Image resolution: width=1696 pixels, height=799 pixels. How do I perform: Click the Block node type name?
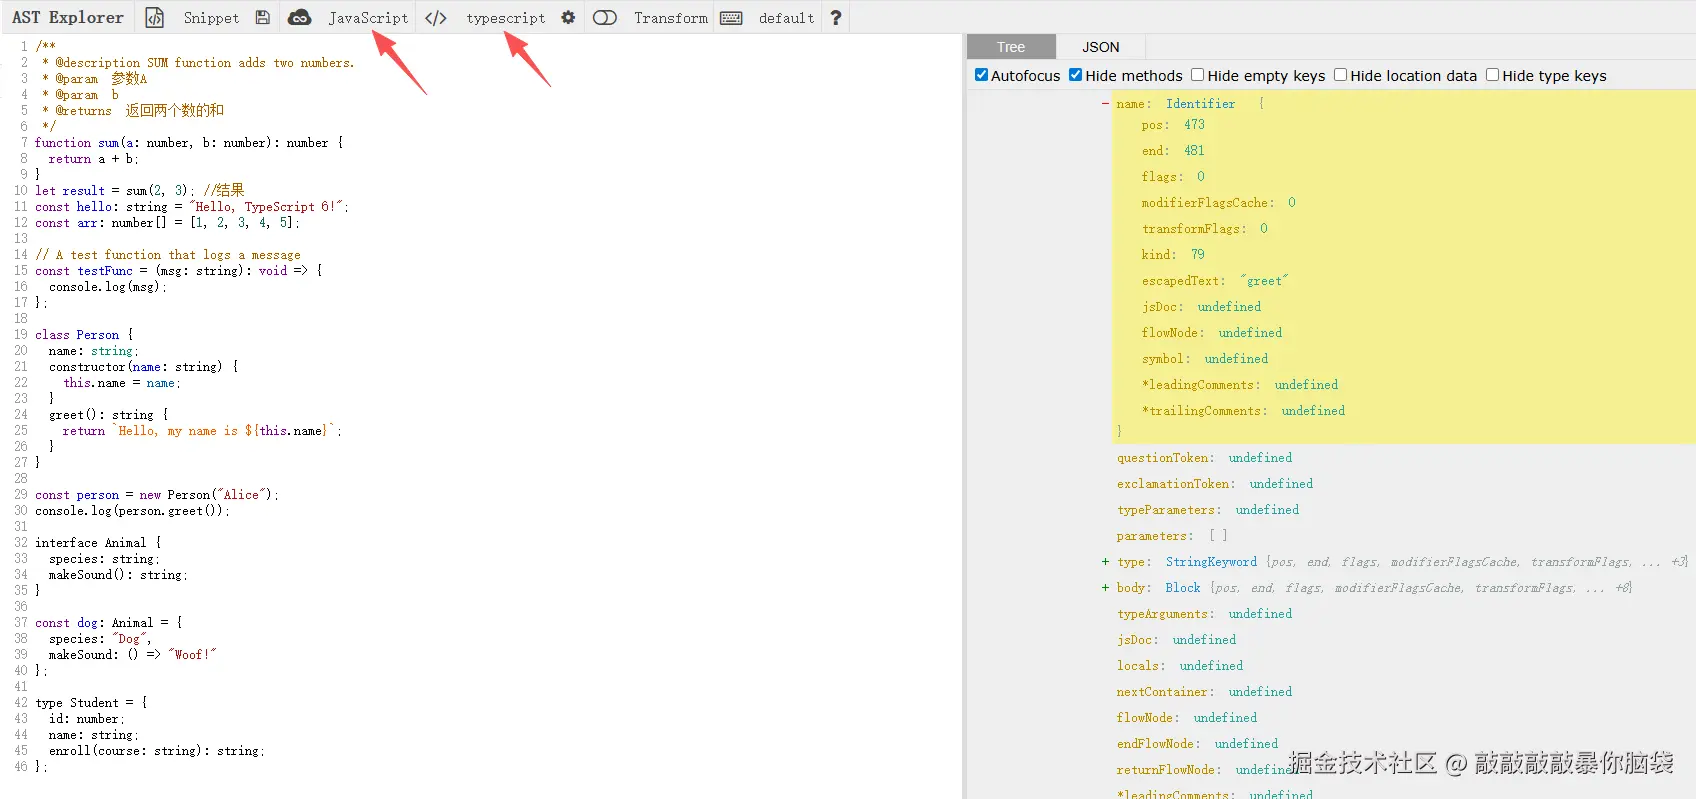[1183, 588]
